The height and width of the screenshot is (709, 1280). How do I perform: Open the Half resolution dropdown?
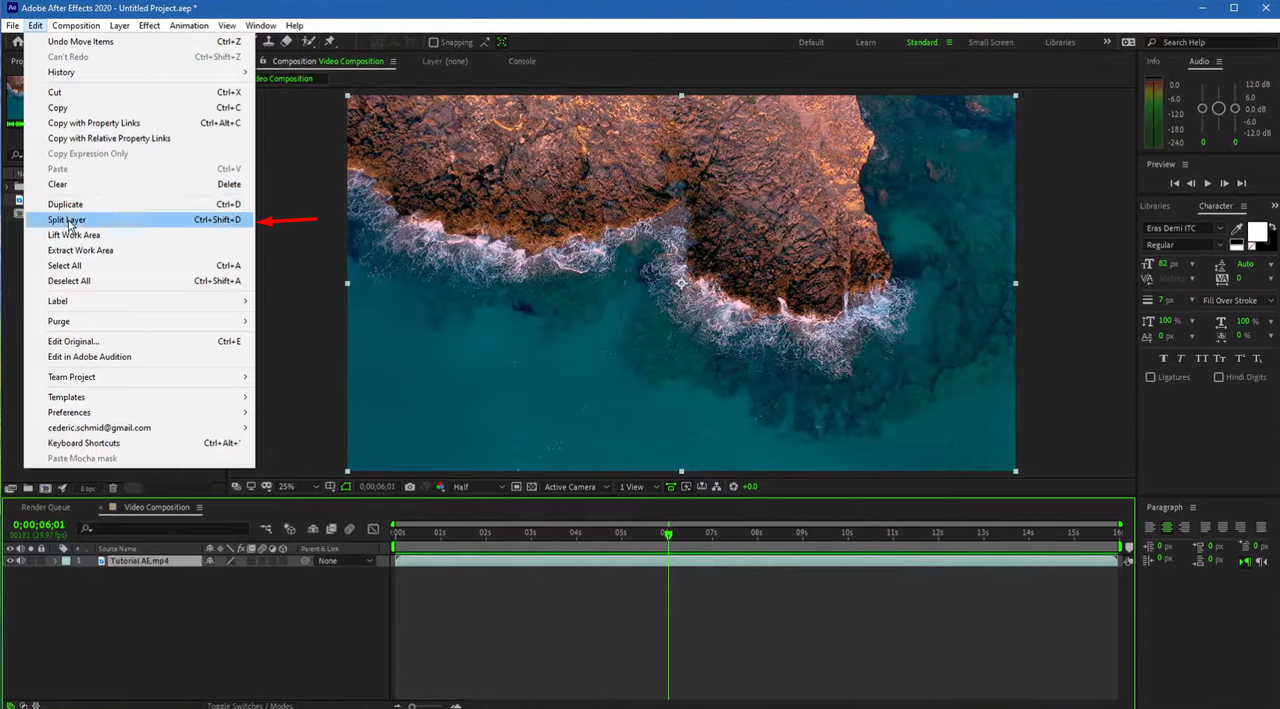point(479,487)
